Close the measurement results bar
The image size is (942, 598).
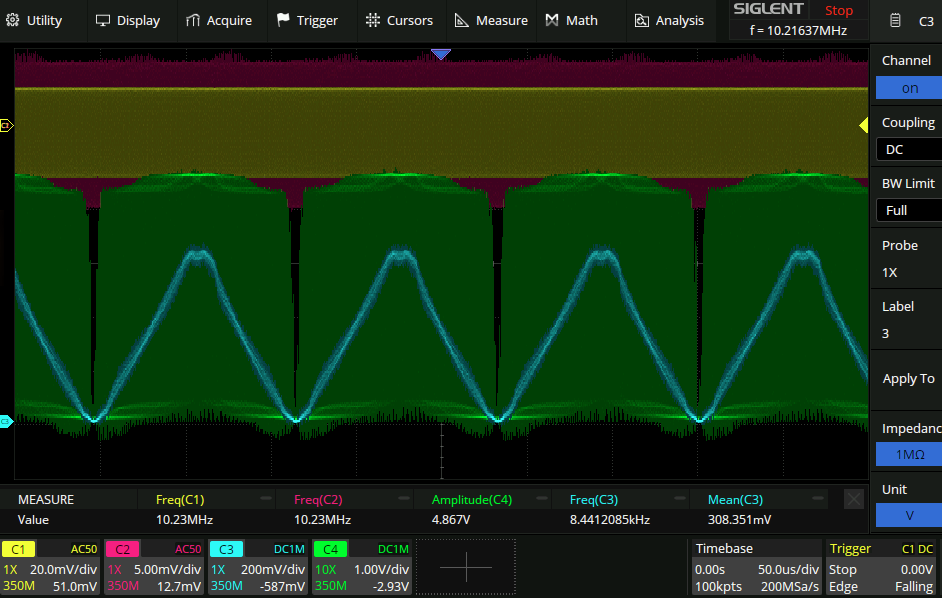853,499
